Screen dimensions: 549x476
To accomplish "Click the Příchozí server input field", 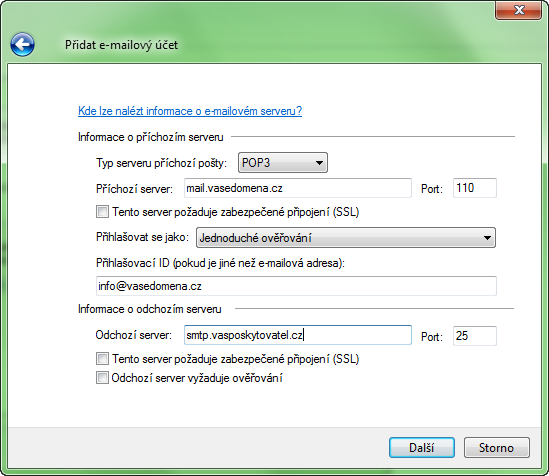I will pyautogui.click(x=298, y=188).
